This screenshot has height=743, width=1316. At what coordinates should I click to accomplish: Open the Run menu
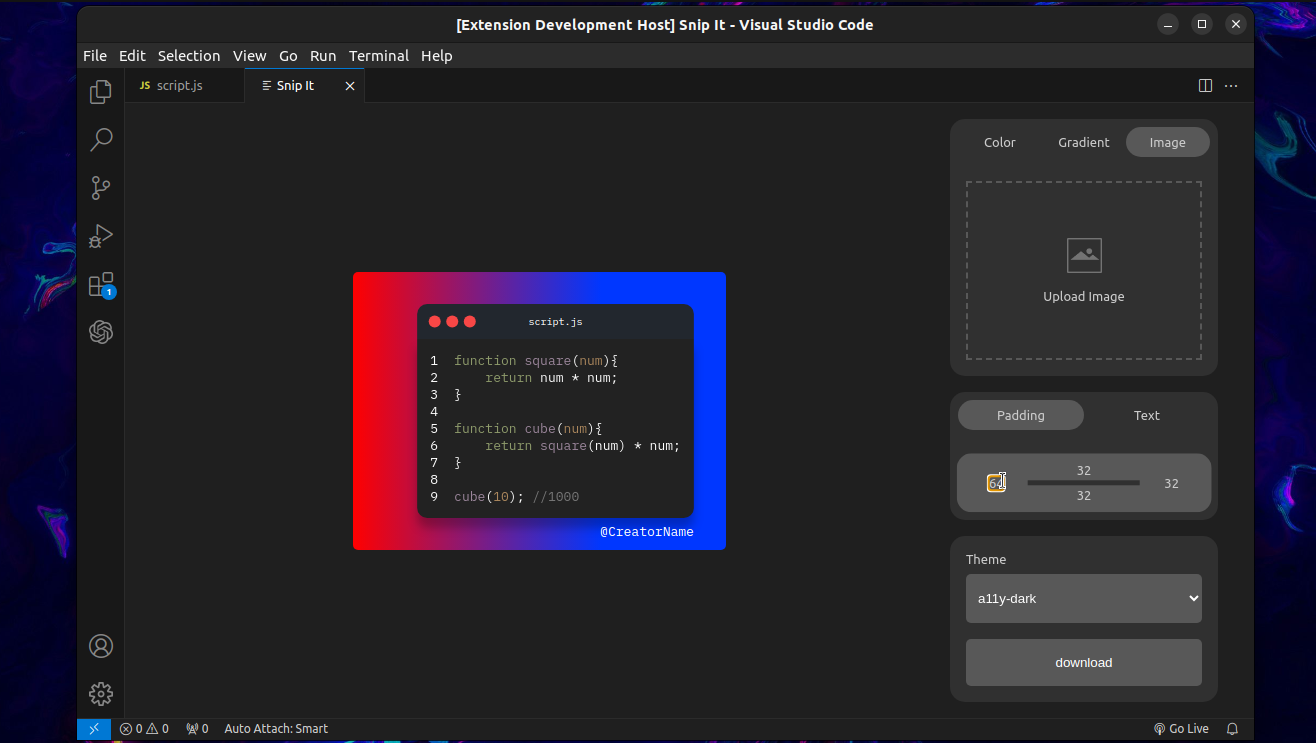click(323, 56)
